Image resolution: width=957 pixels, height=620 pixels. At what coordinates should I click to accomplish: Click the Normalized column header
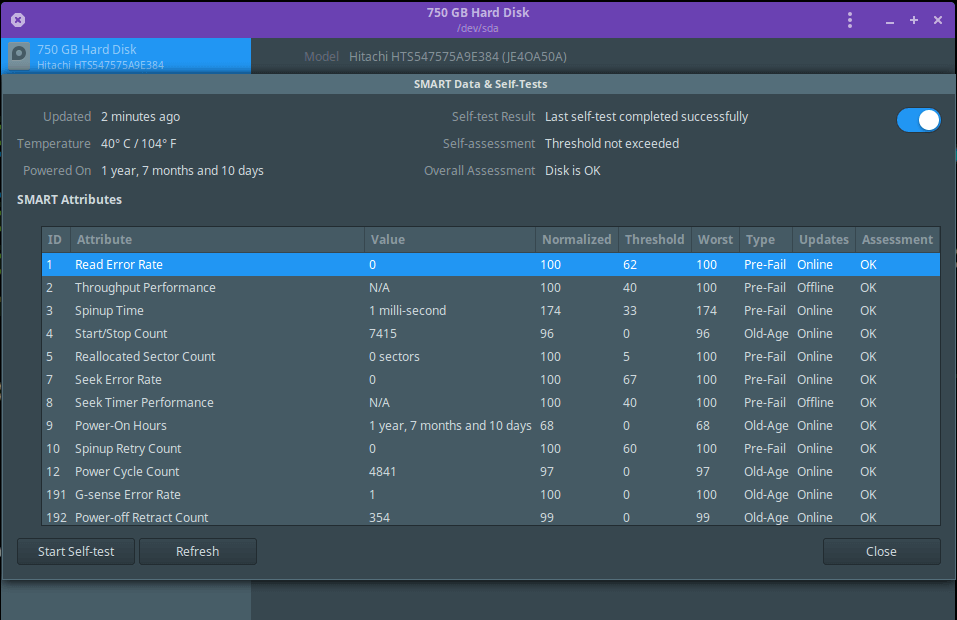click(577, 240)
